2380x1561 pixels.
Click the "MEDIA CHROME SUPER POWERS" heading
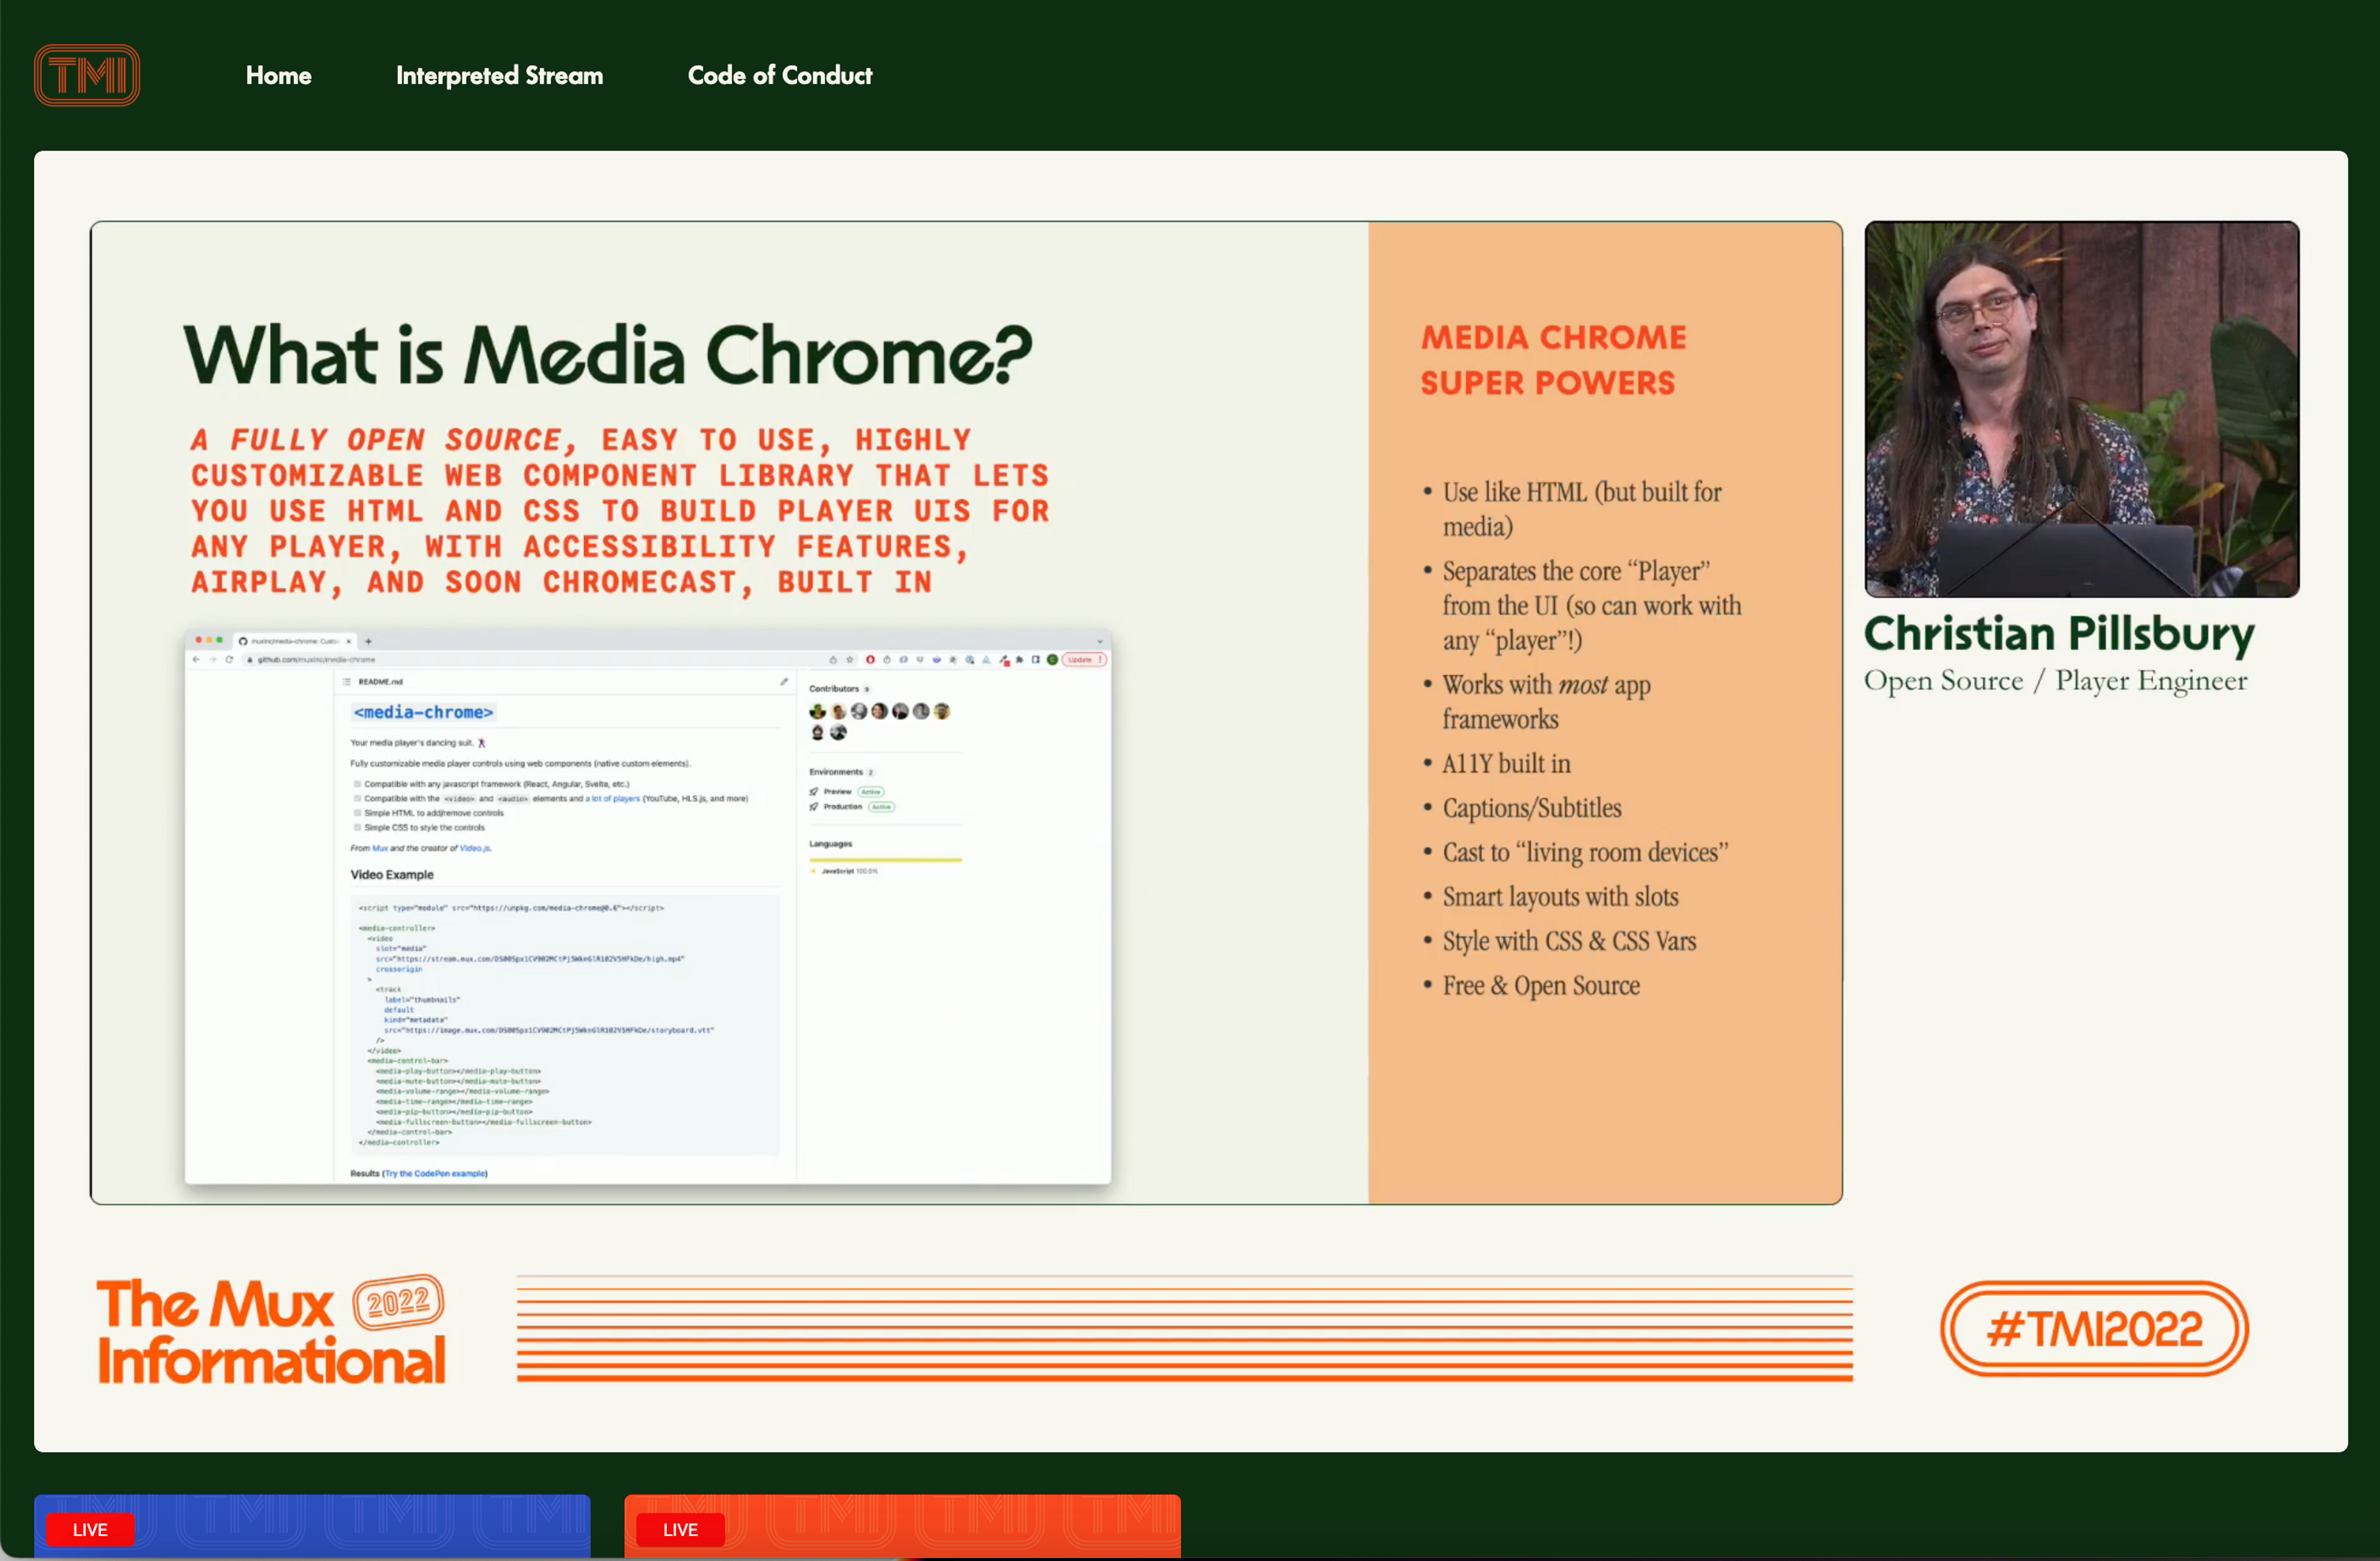point(1553,360)
